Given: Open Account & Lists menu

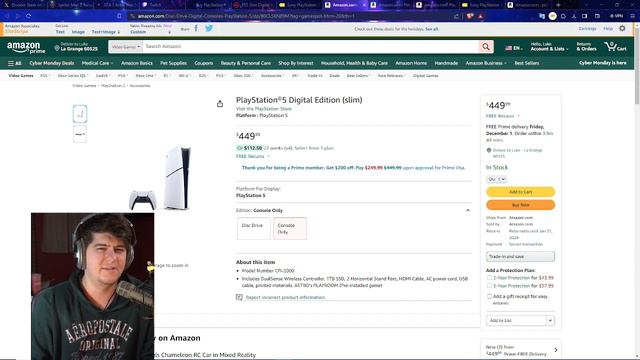Looking at the screenshot, I should 549,47.
